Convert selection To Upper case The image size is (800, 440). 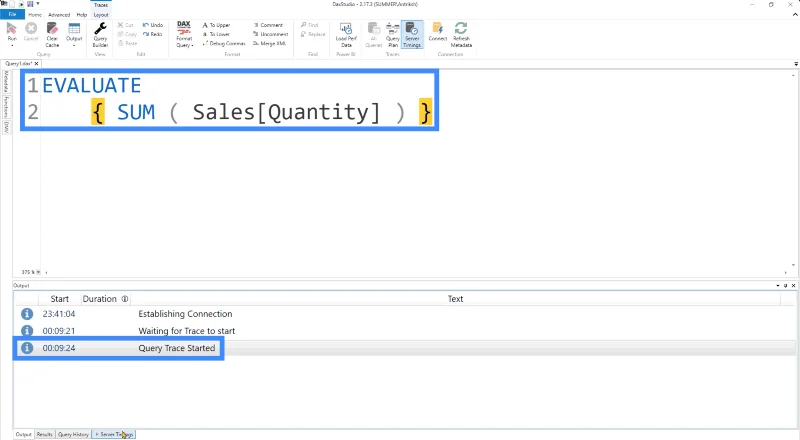216,25
